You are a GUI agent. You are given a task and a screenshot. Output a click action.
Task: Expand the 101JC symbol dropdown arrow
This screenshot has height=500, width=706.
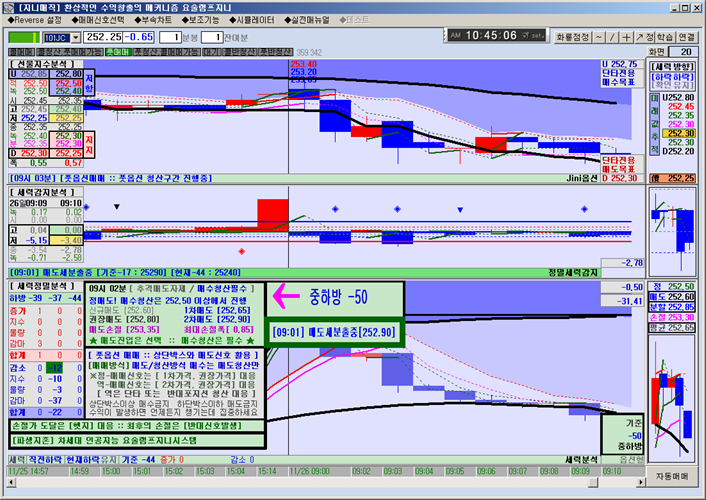(x=76, y=38)
